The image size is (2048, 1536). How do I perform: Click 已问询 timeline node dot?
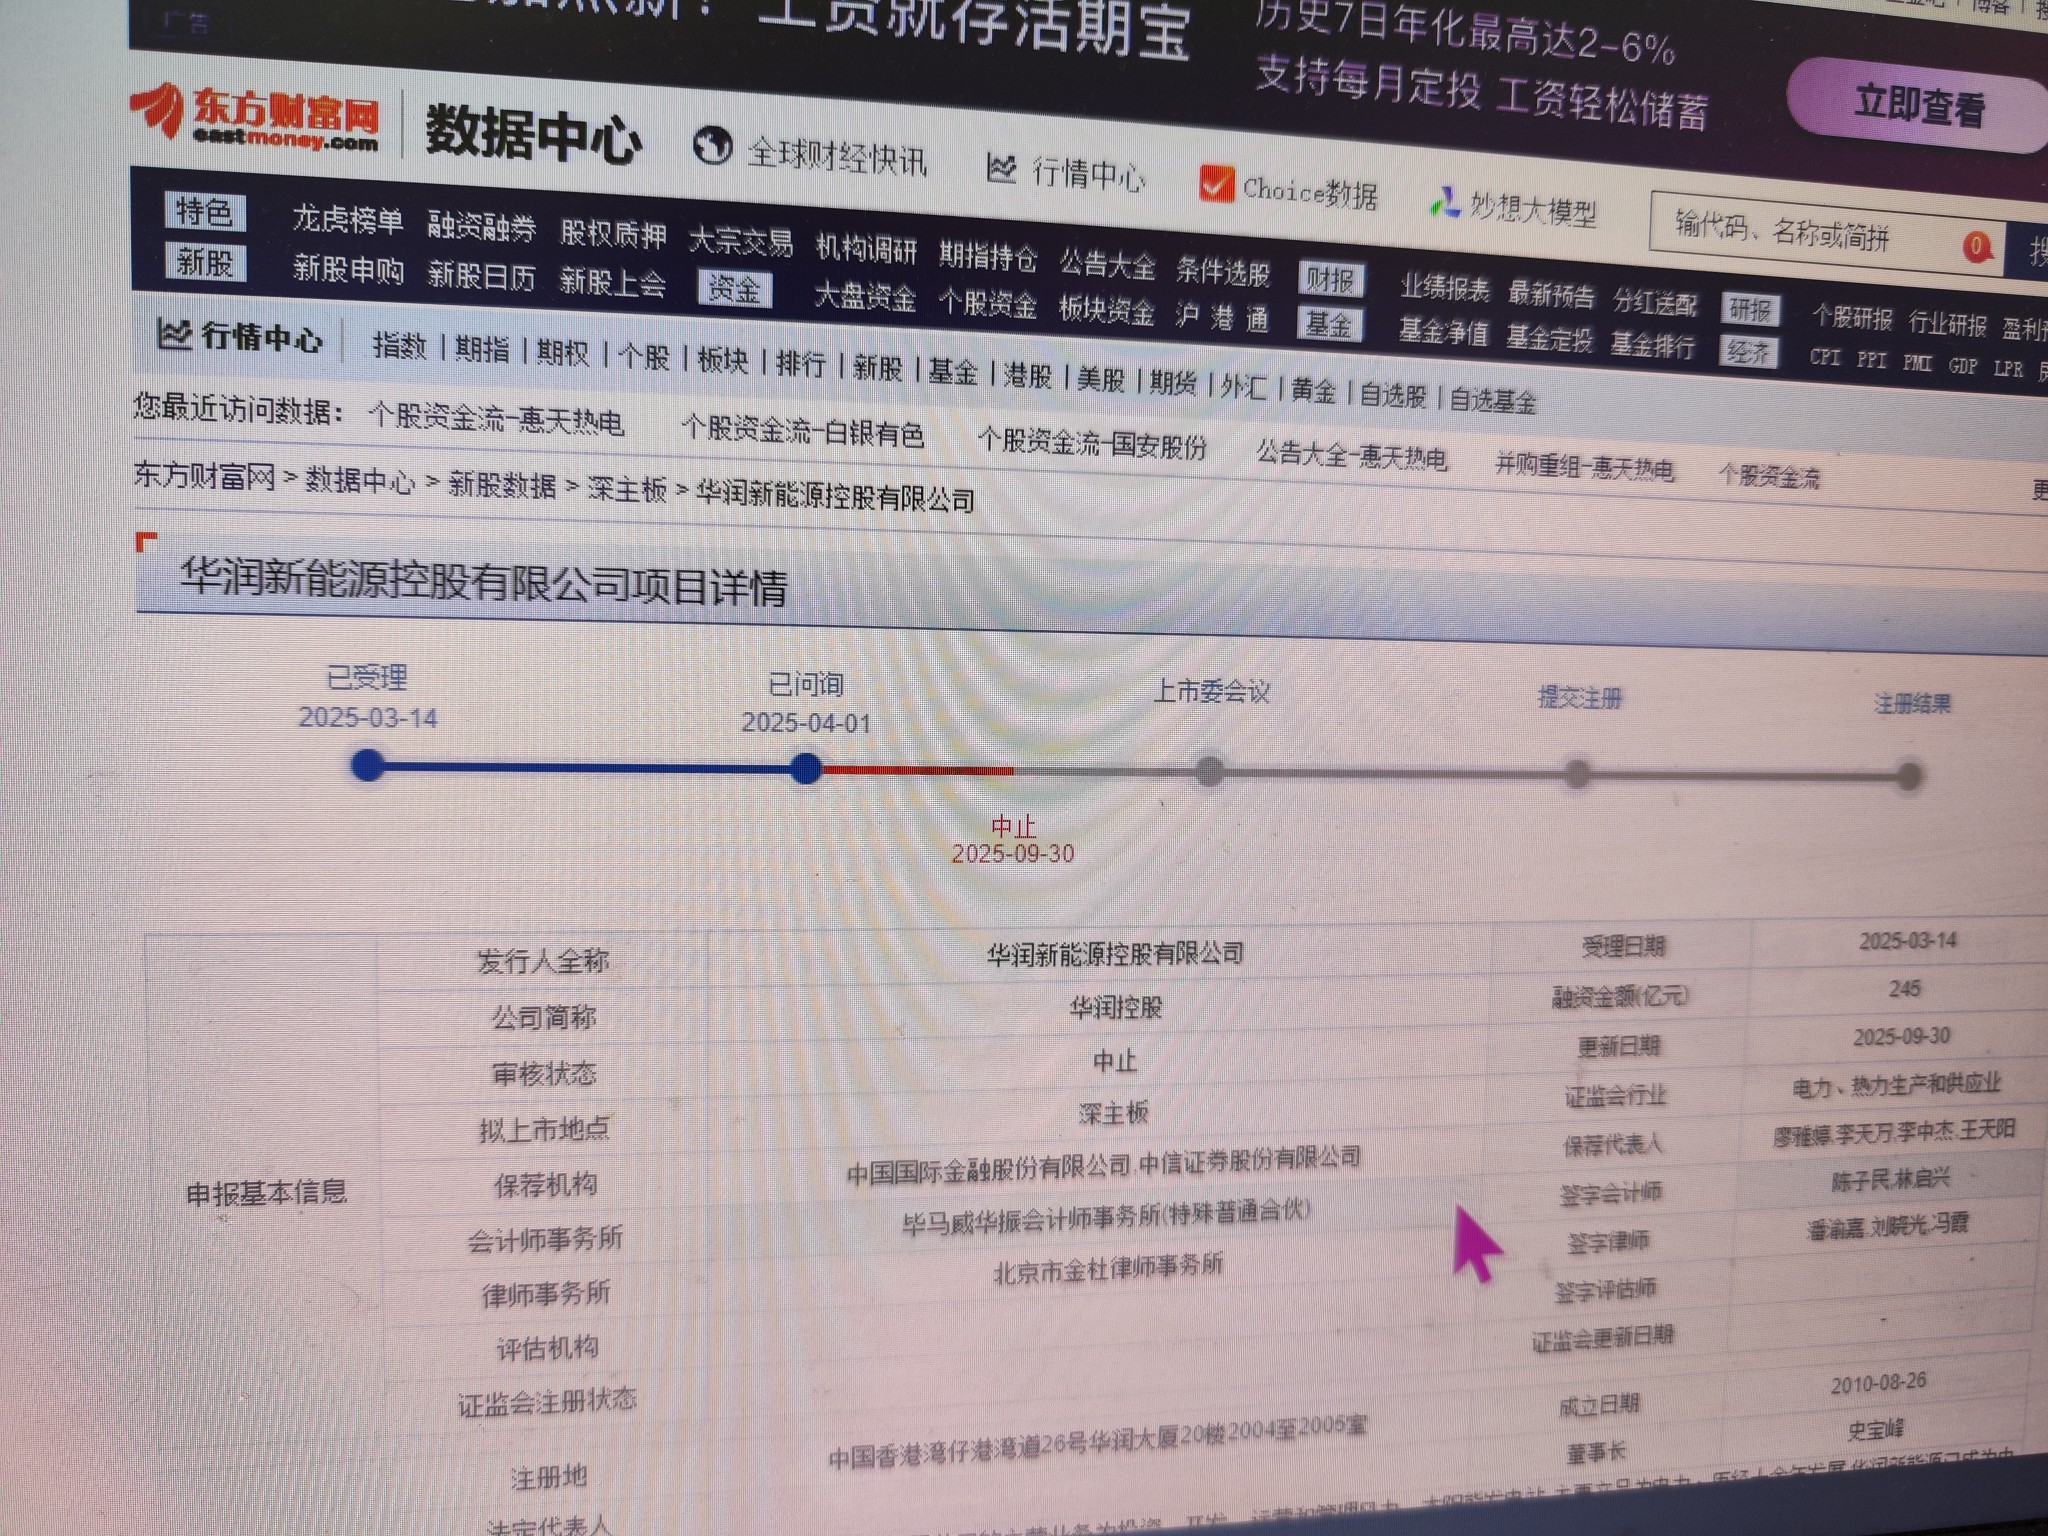coord(805,768)
